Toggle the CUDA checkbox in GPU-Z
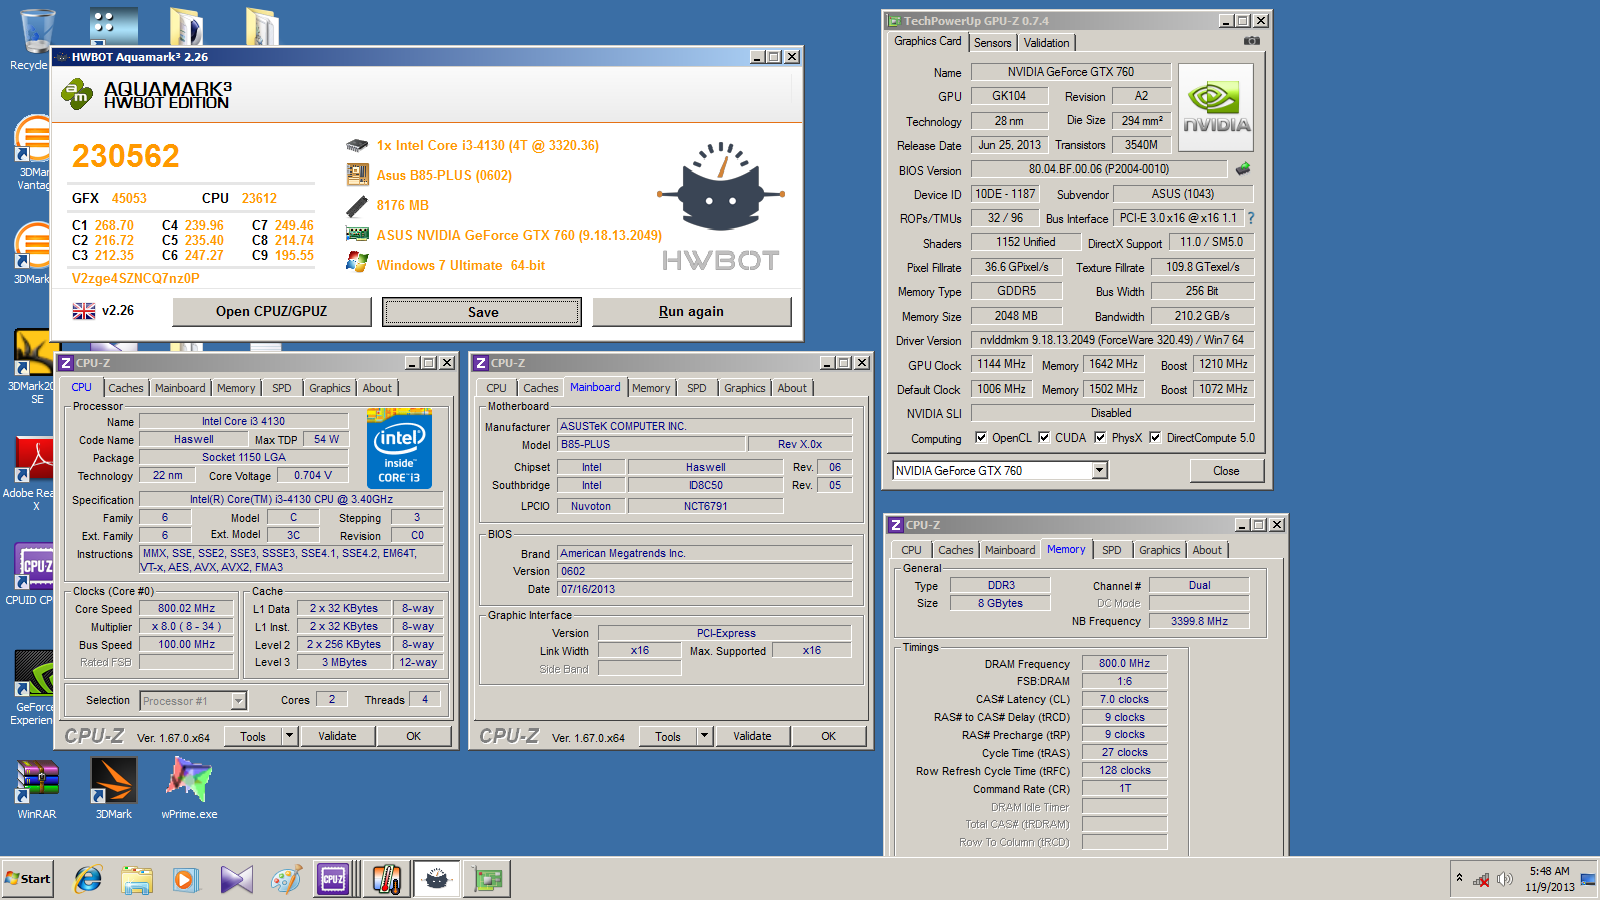Screen dimensions: 1600x900 coord(1044,437)
